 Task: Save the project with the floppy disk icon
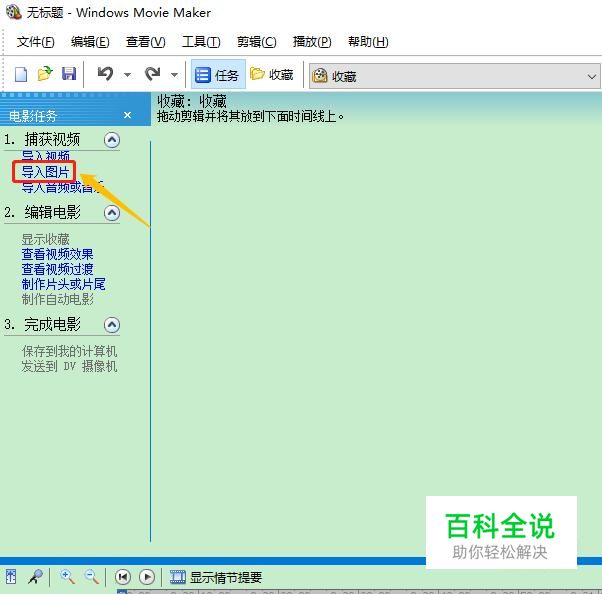[x=69, y=74]
